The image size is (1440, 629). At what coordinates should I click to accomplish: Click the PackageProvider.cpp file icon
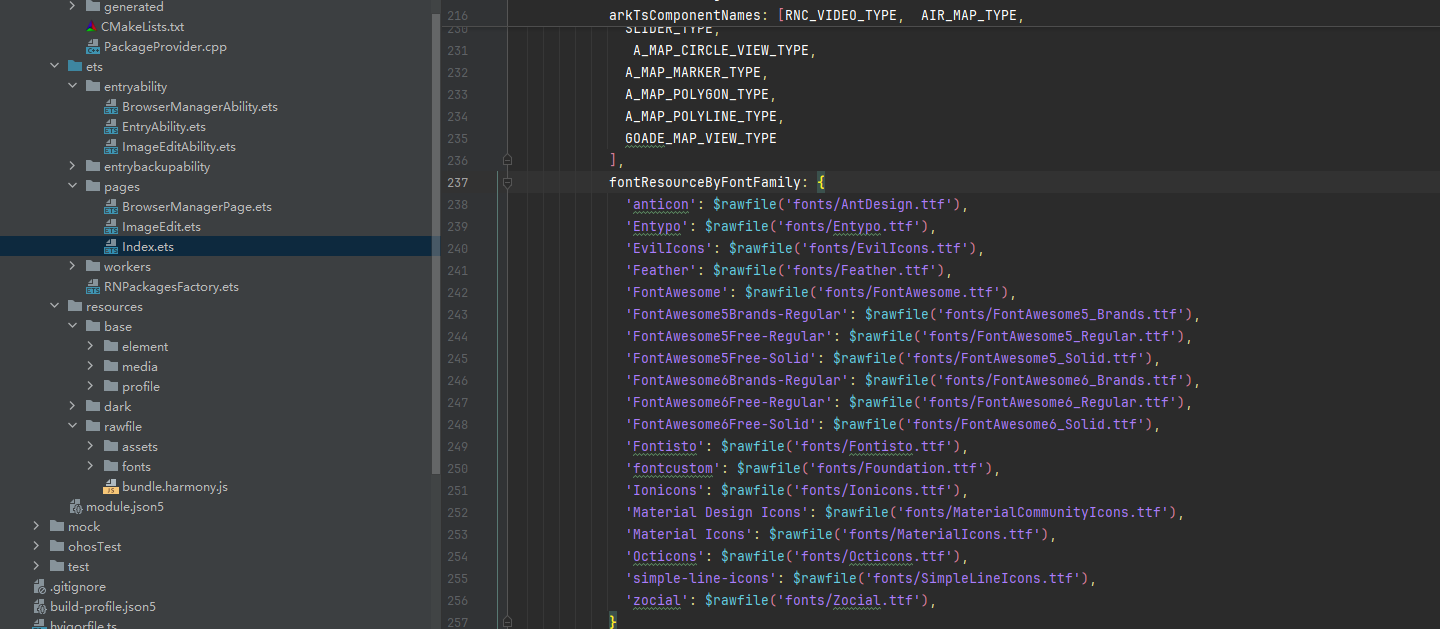click(x=92, y=47)
